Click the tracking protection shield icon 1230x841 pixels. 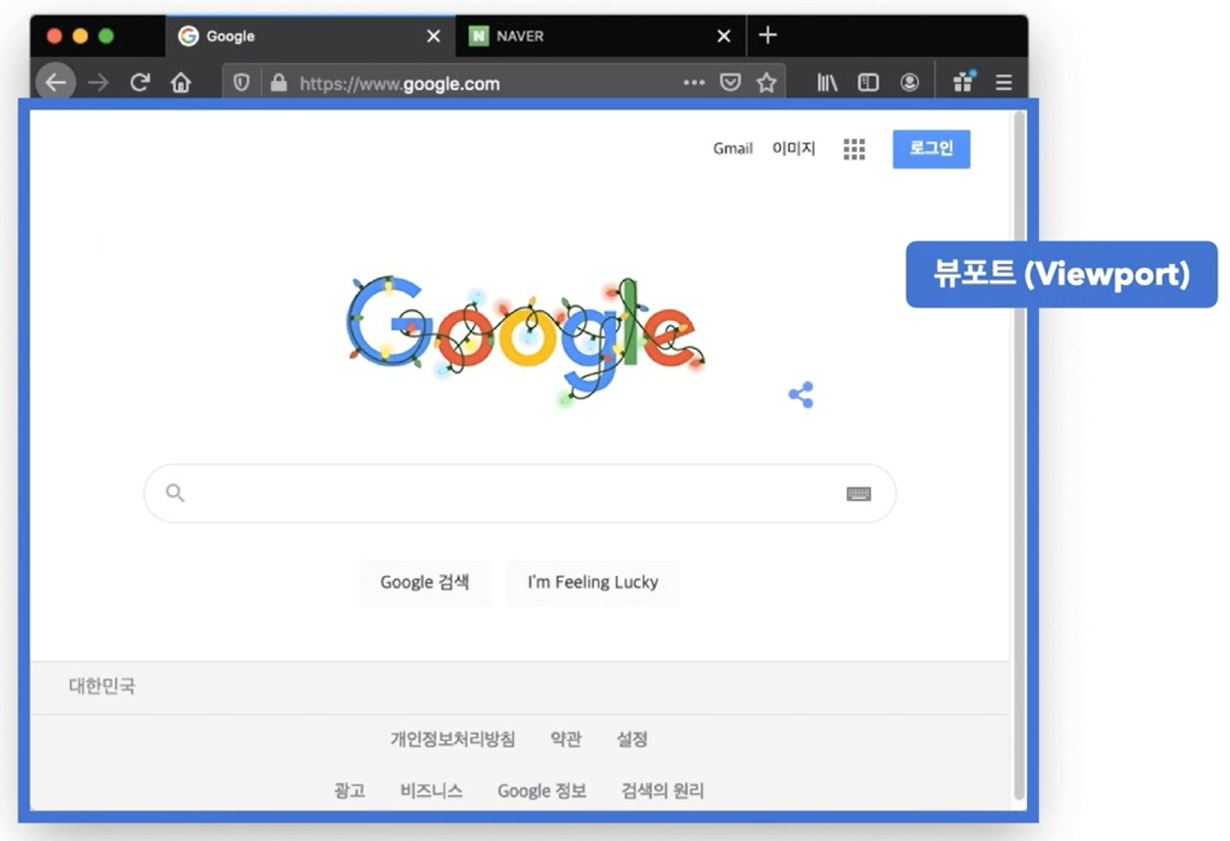tap(241, 83)
